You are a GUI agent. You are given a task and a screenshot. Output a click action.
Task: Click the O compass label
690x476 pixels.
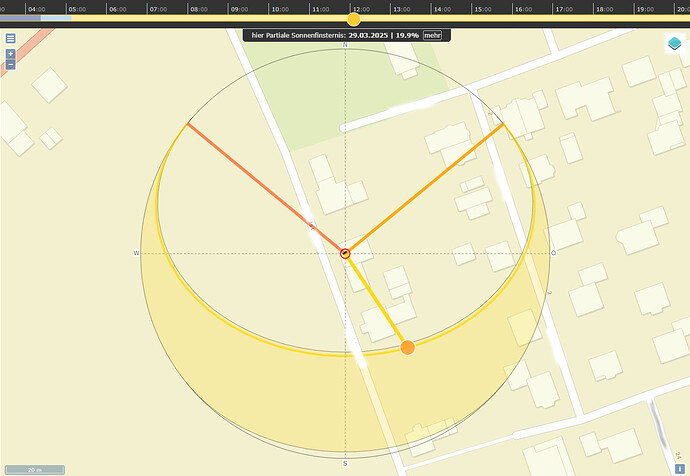(554, 253)
